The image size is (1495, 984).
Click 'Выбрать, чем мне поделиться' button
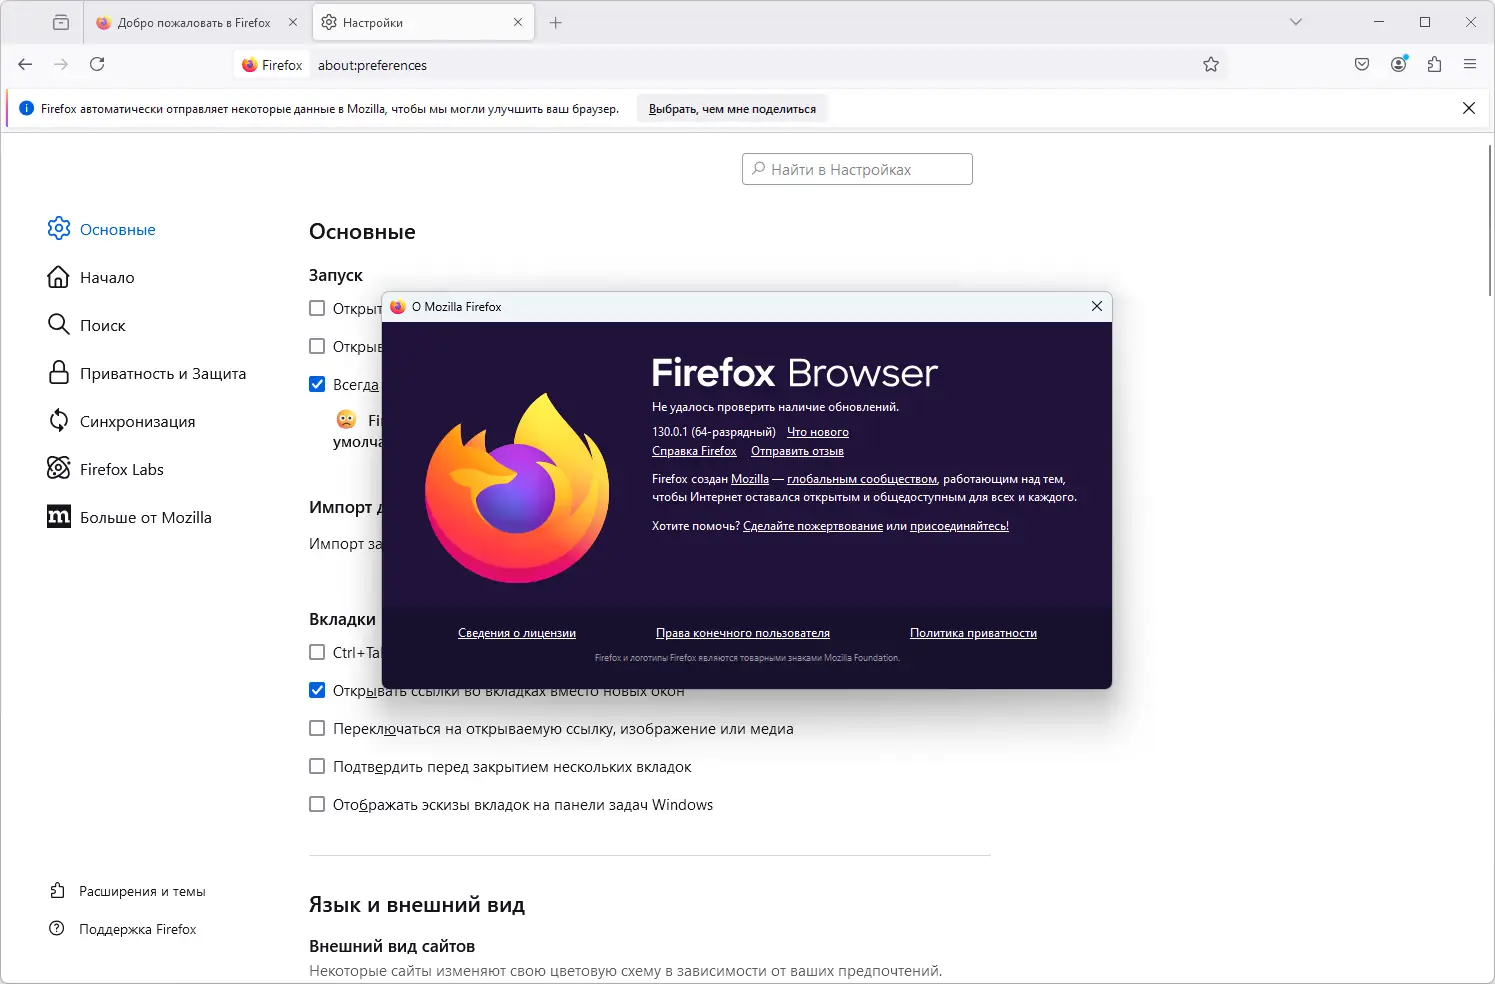(x=732, y=109)
